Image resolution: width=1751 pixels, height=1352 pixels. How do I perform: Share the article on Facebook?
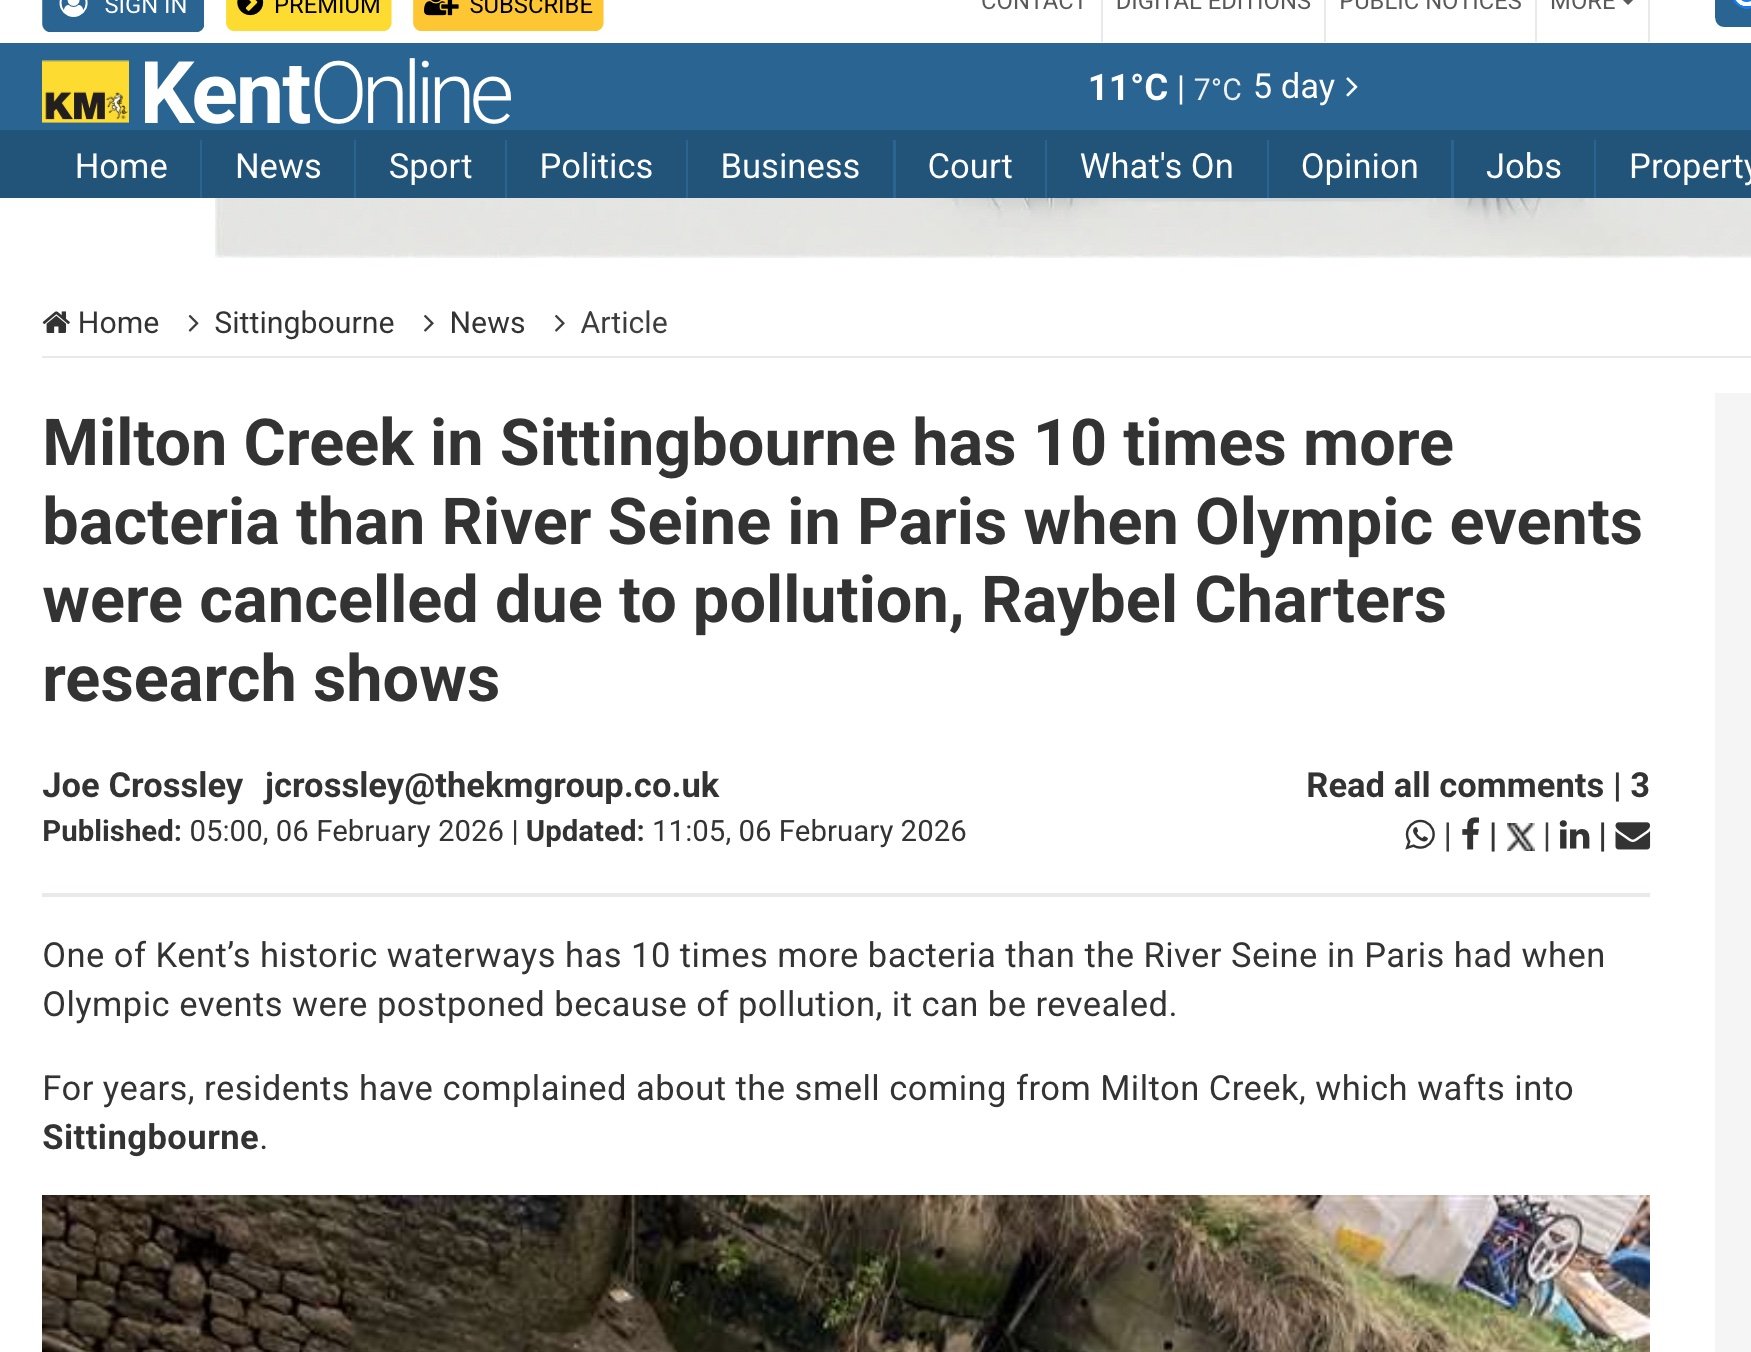tap(1470, 836)
